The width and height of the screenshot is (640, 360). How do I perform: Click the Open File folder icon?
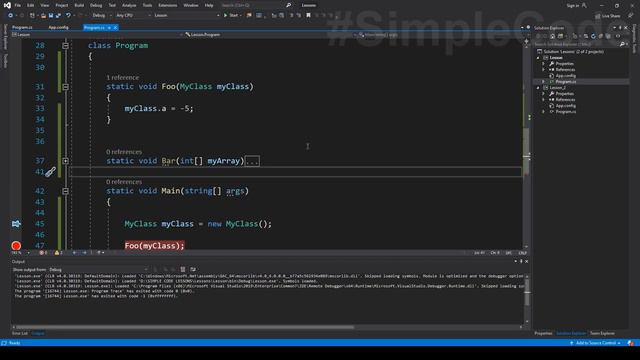click(43, 16)
